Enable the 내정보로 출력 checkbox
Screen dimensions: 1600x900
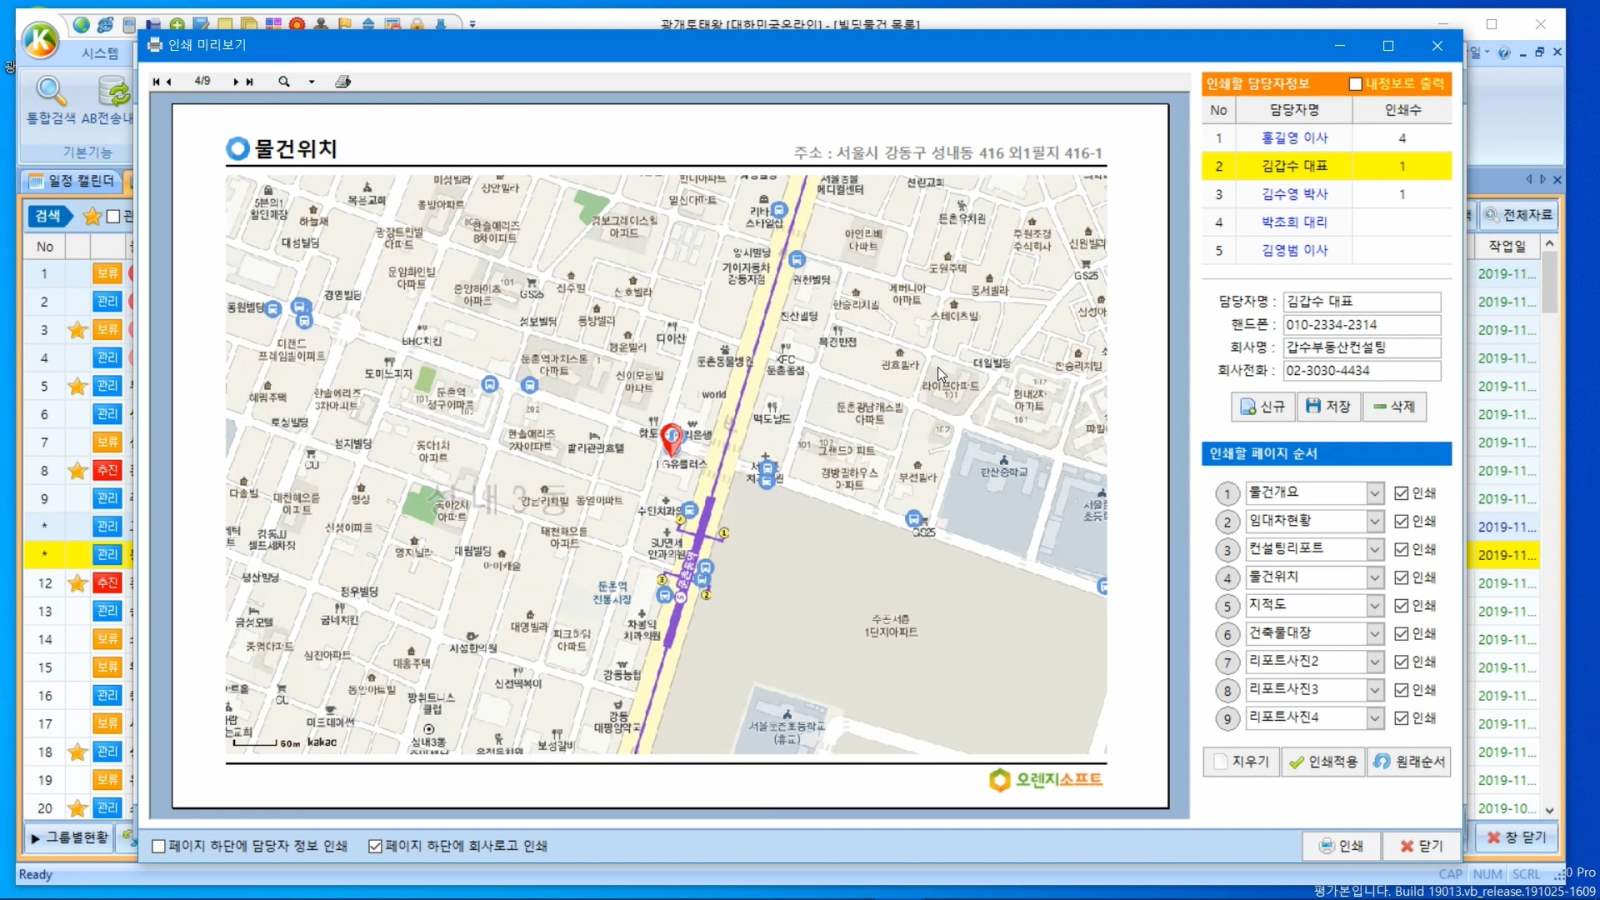point(1355,84)
